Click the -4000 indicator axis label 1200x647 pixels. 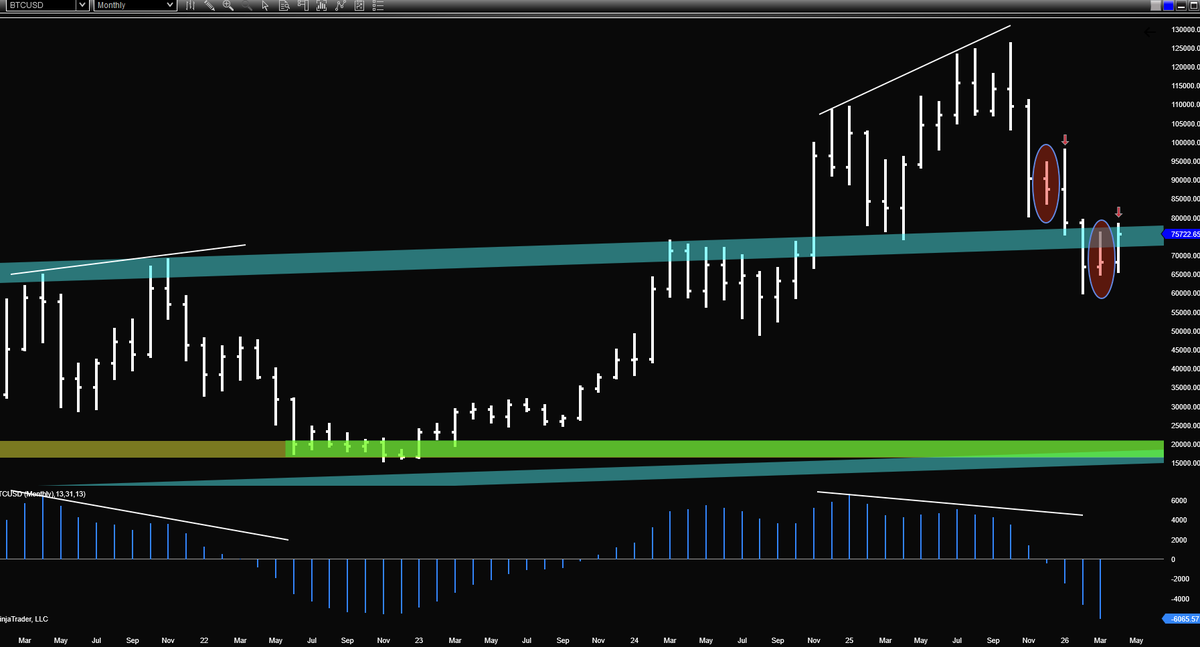1180,599
